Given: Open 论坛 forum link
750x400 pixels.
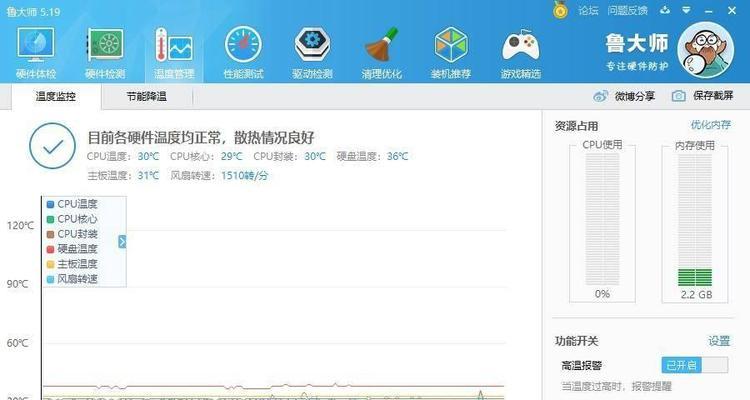Looking at the screenshot, I should click(588, 10).
